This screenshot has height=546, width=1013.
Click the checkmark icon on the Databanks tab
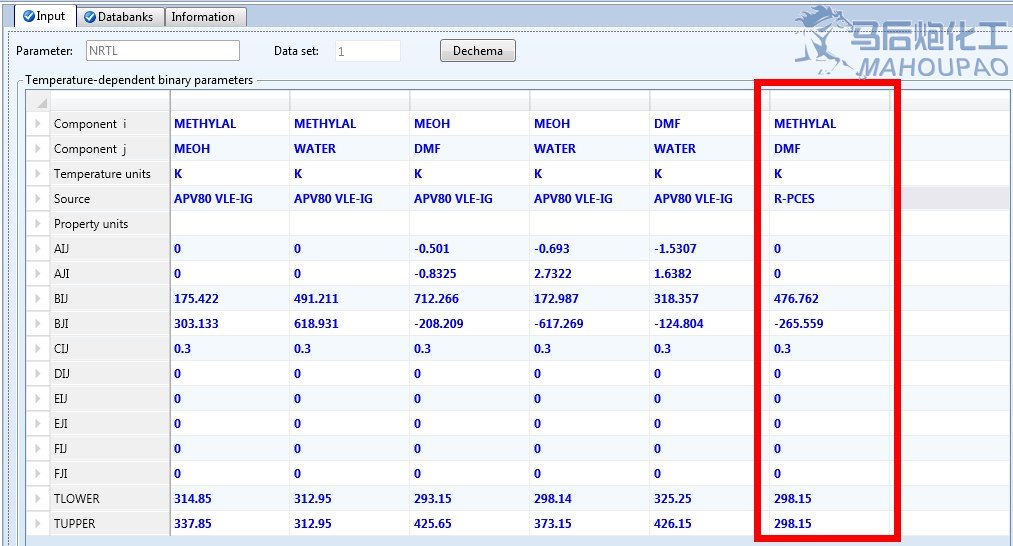point(90,17)
